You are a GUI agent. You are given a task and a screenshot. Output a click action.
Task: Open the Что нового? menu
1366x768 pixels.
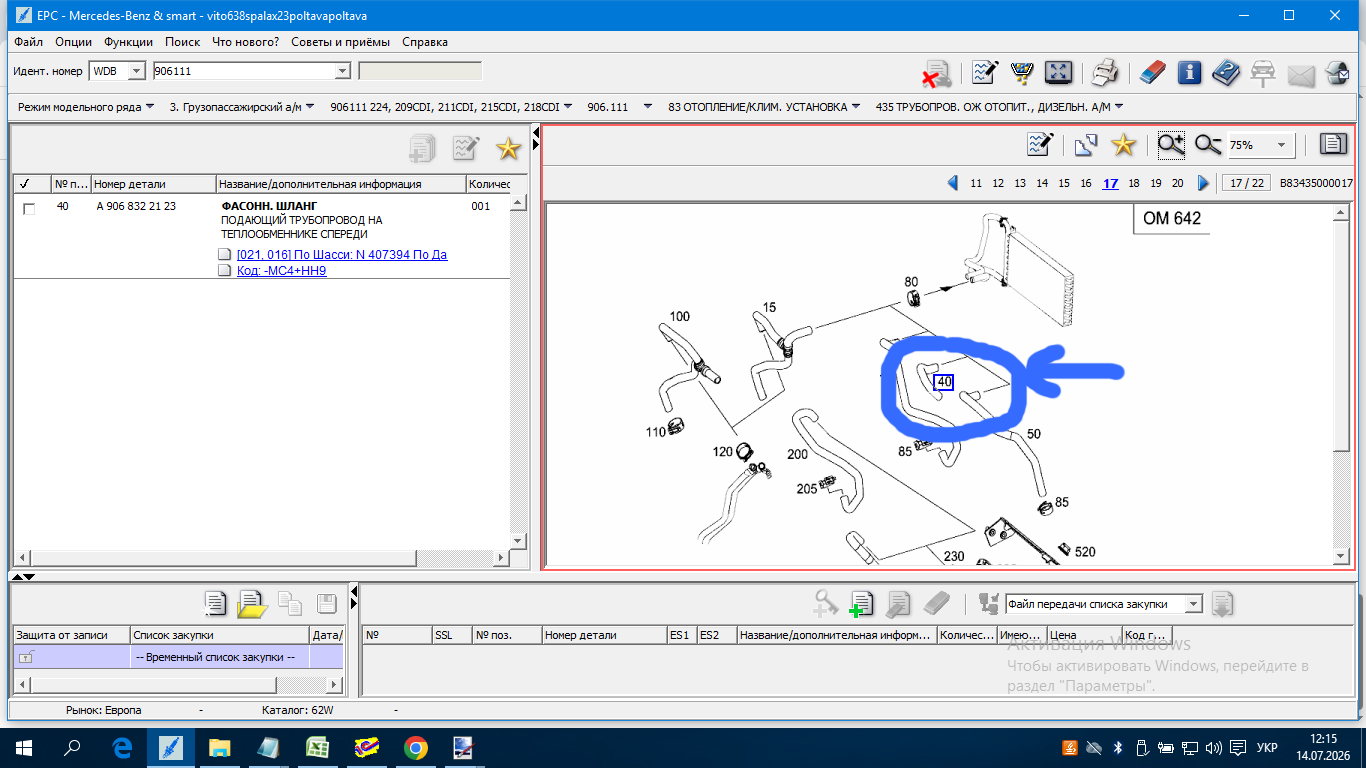tap(246, 42)
